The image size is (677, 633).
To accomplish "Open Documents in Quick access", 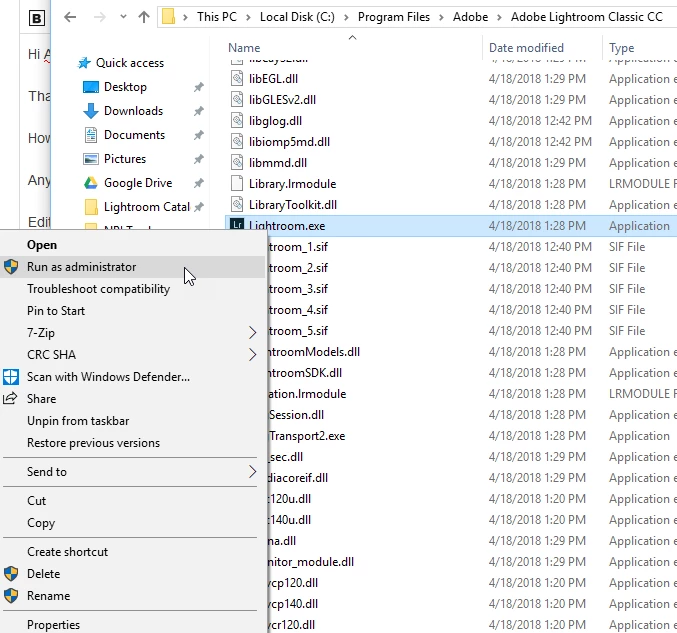I will click(134, 135).
